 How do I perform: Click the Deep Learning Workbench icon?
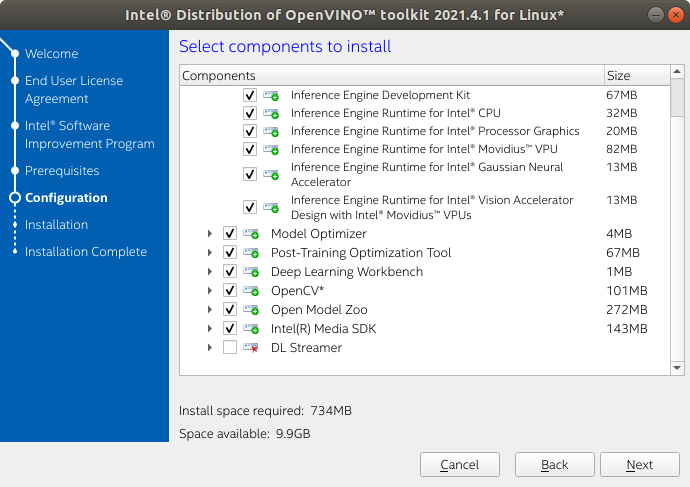[251, 272]
